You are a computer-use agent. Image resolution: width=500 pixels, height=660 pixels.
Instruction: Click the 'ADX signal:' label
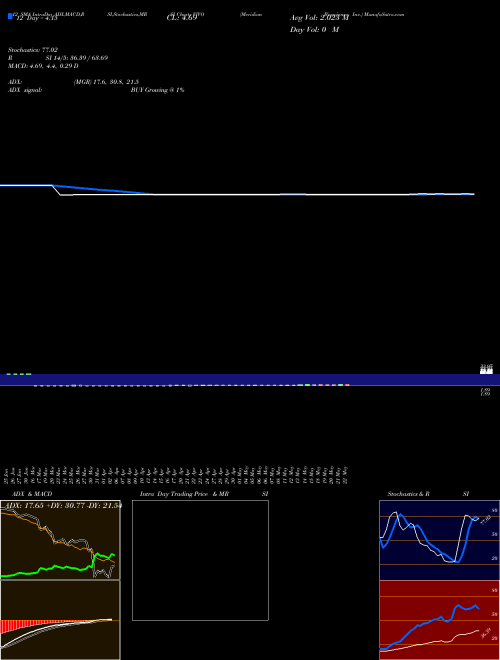[x=25, y=90]
